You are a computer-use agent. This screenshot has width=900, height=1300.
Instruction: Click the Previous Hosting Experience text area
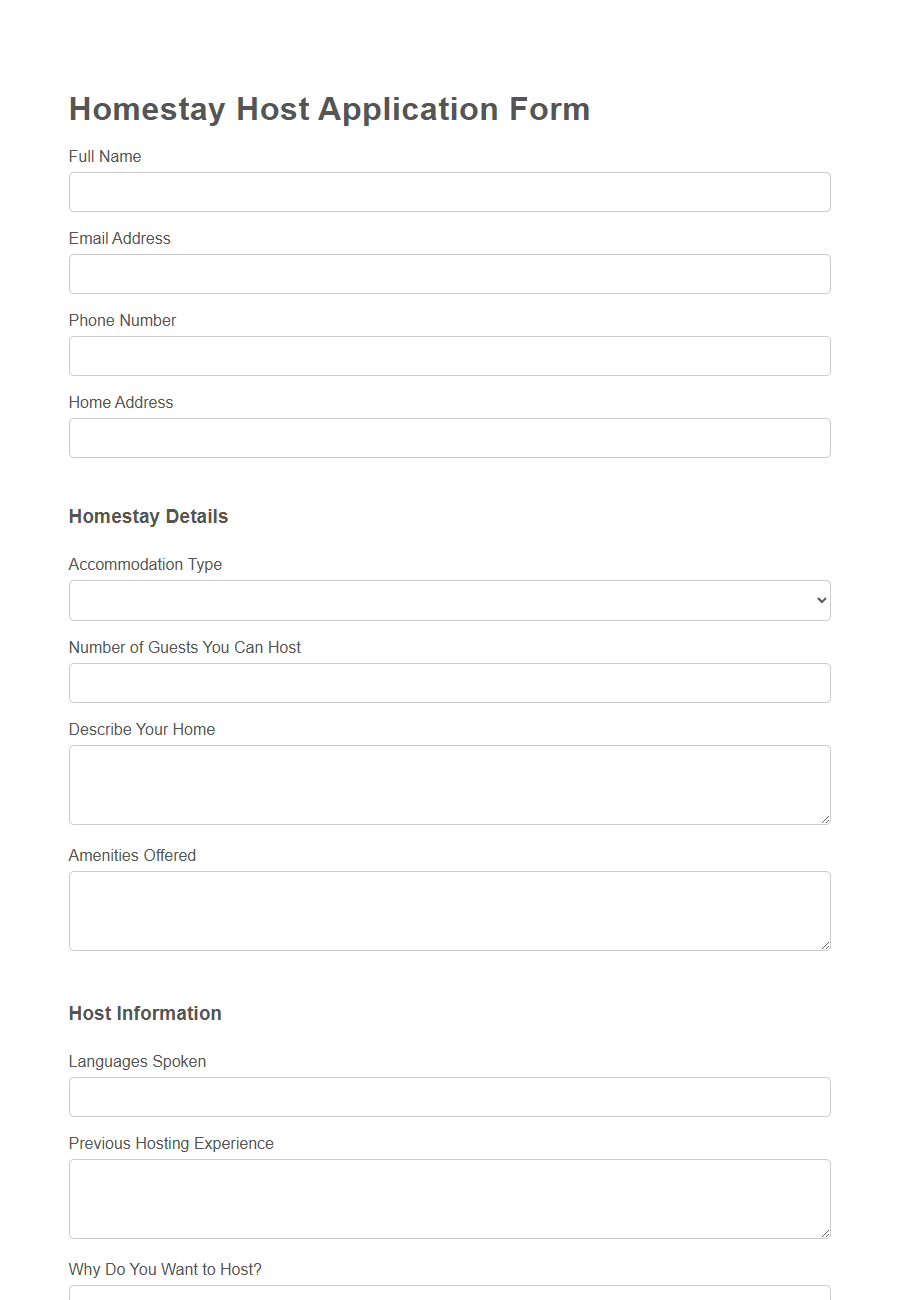point(449,1198)
